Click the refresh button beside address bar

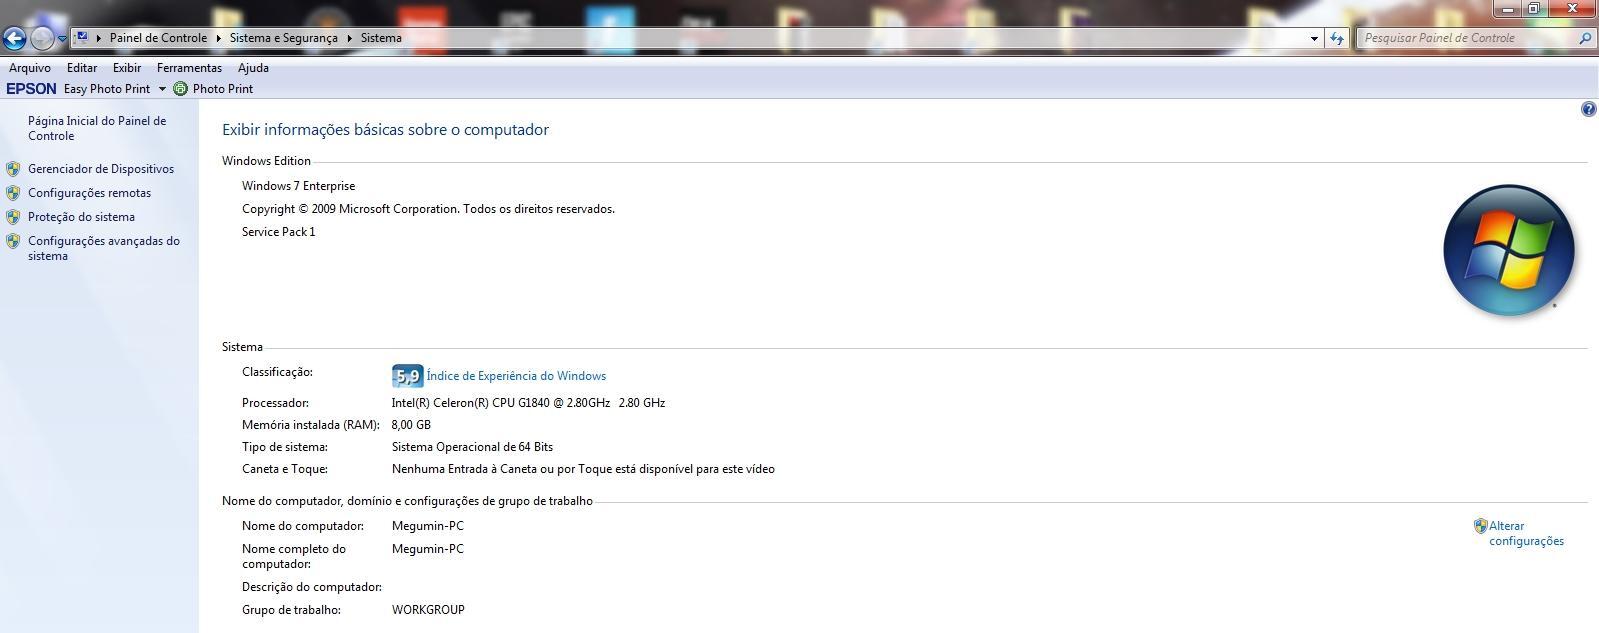pos(1337,38)
